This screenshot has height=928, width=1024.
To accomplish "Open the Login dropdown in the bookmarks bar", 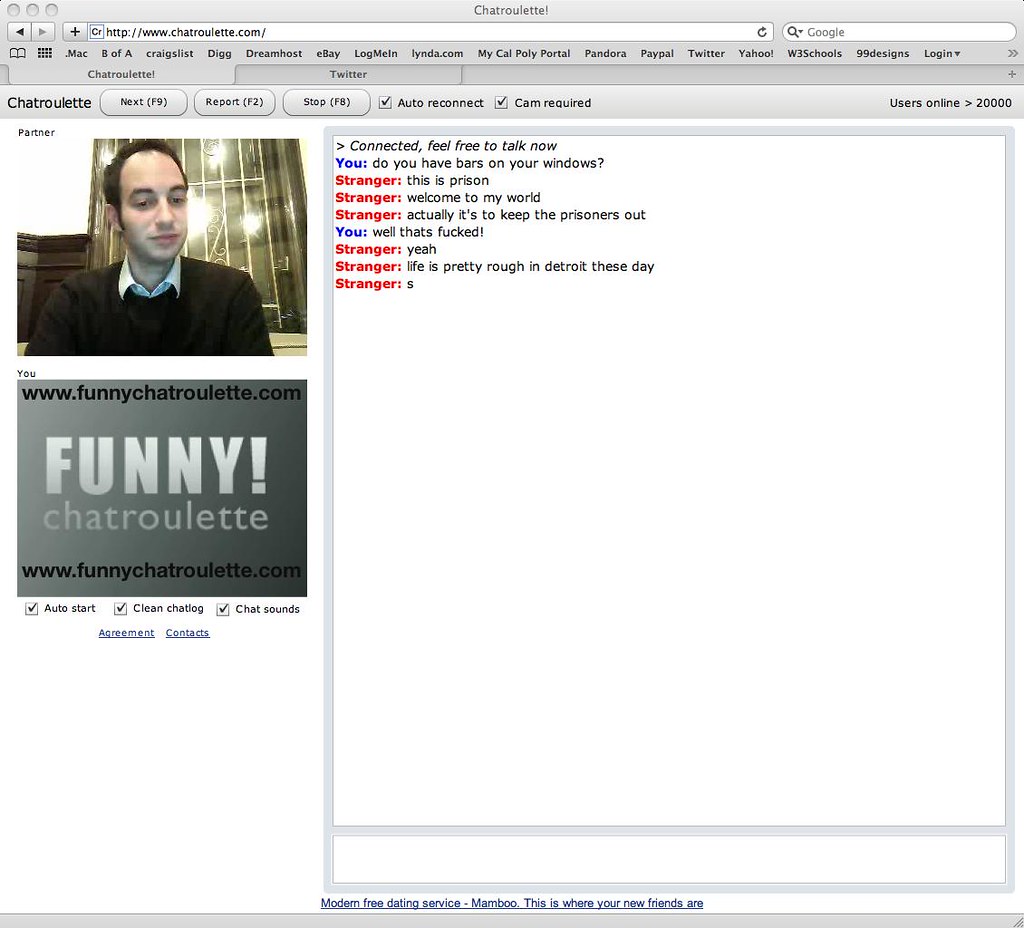I will pos(941,53).
